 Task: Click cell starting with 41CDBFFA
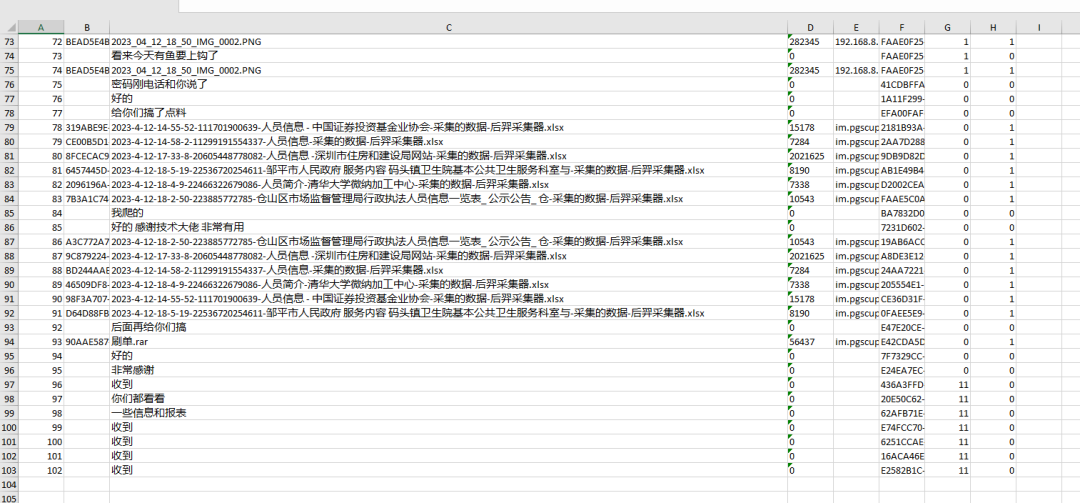(902, 85)
